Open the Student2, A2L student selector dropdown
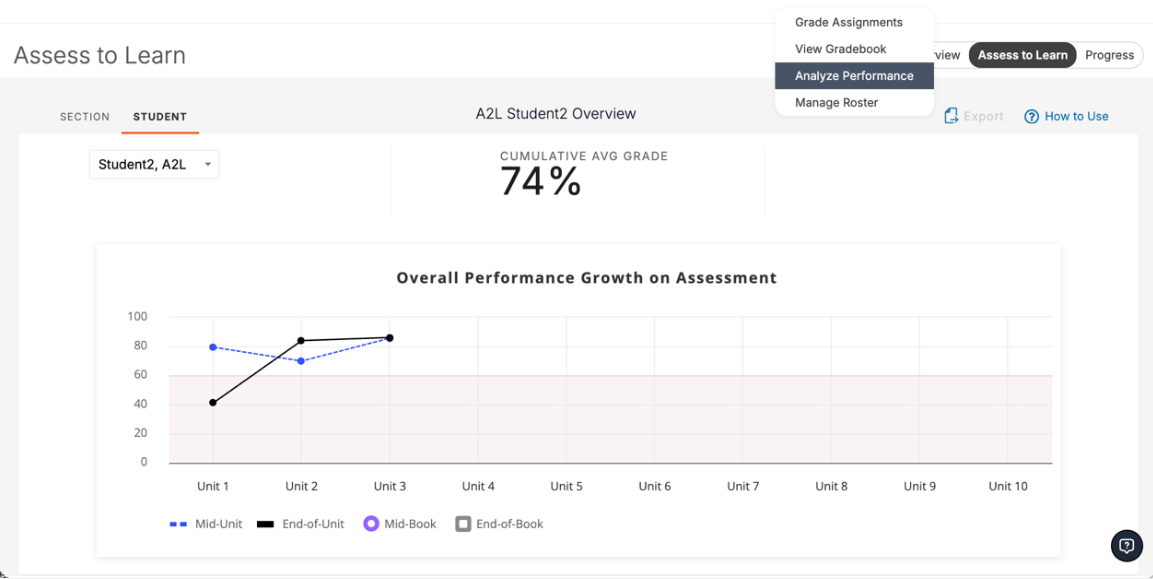The image size is (1153, 579). 153,164
